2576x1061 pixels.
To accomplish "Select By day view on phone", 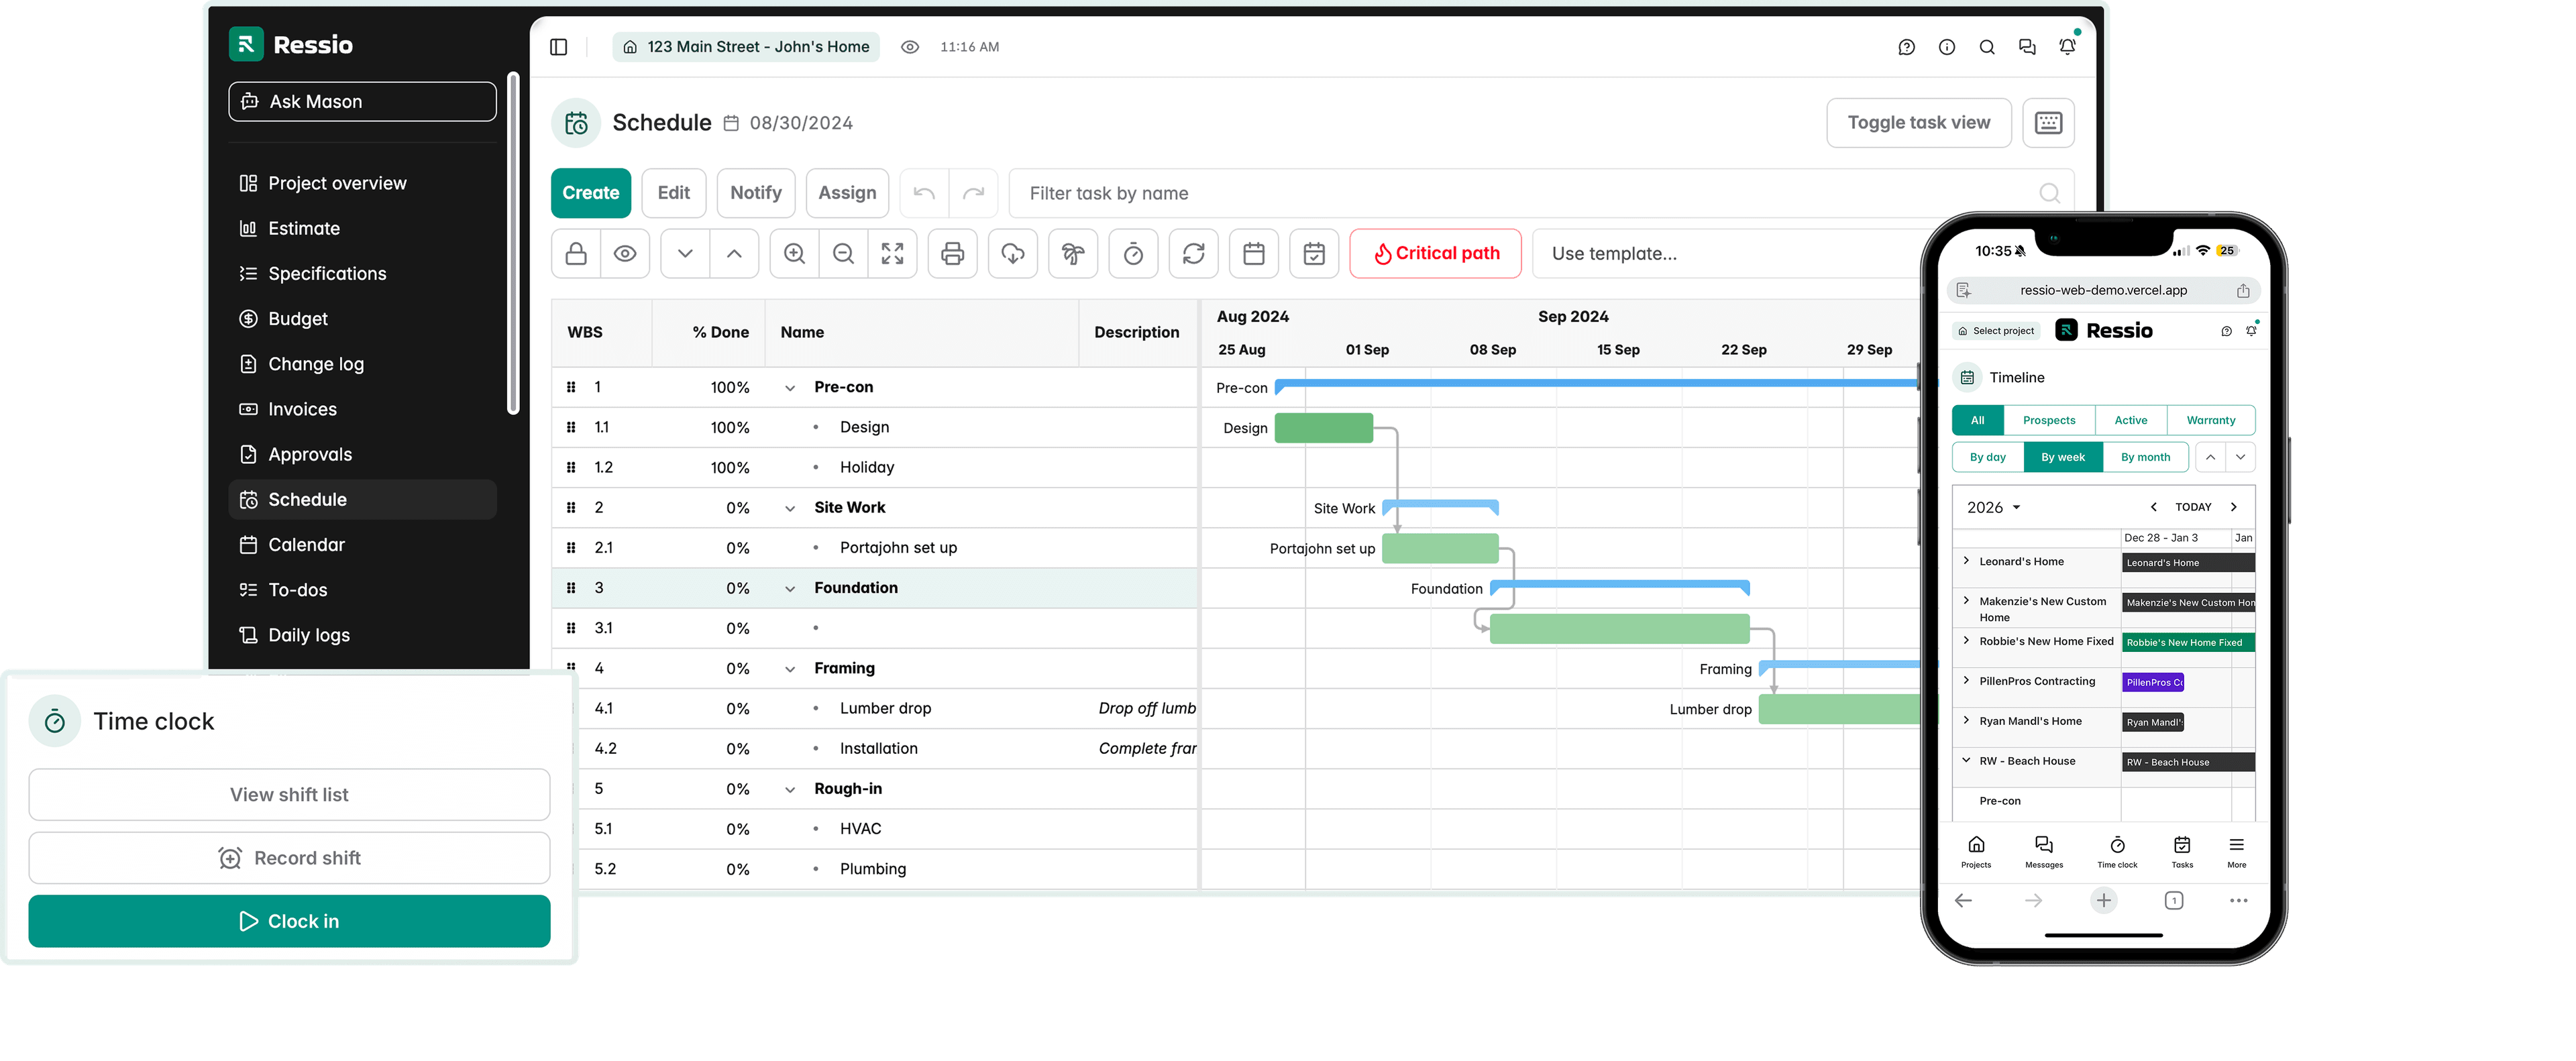I will tap(1987, 458).
